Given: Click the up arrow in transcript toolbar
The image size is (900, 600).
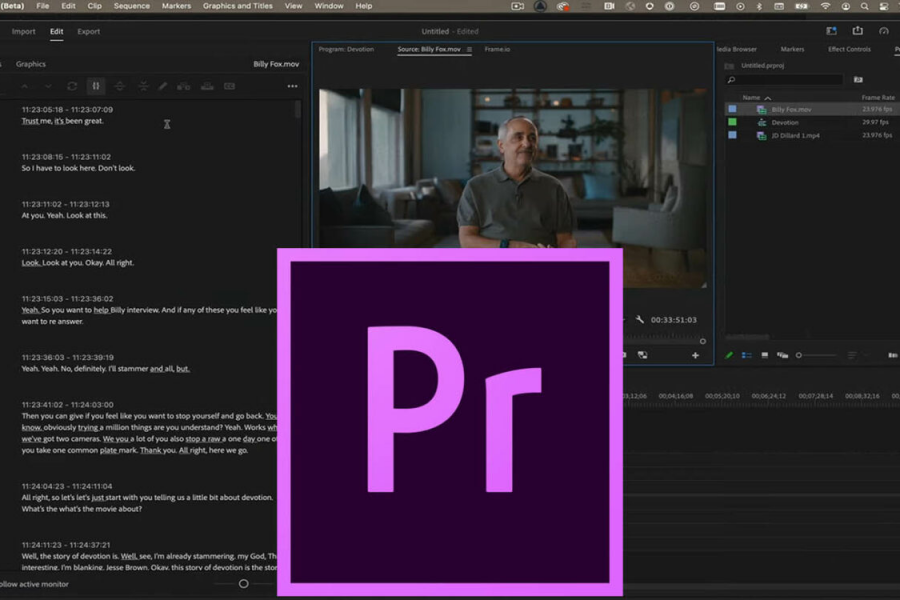Looking at the screenshot, I should tap(24, 86).
